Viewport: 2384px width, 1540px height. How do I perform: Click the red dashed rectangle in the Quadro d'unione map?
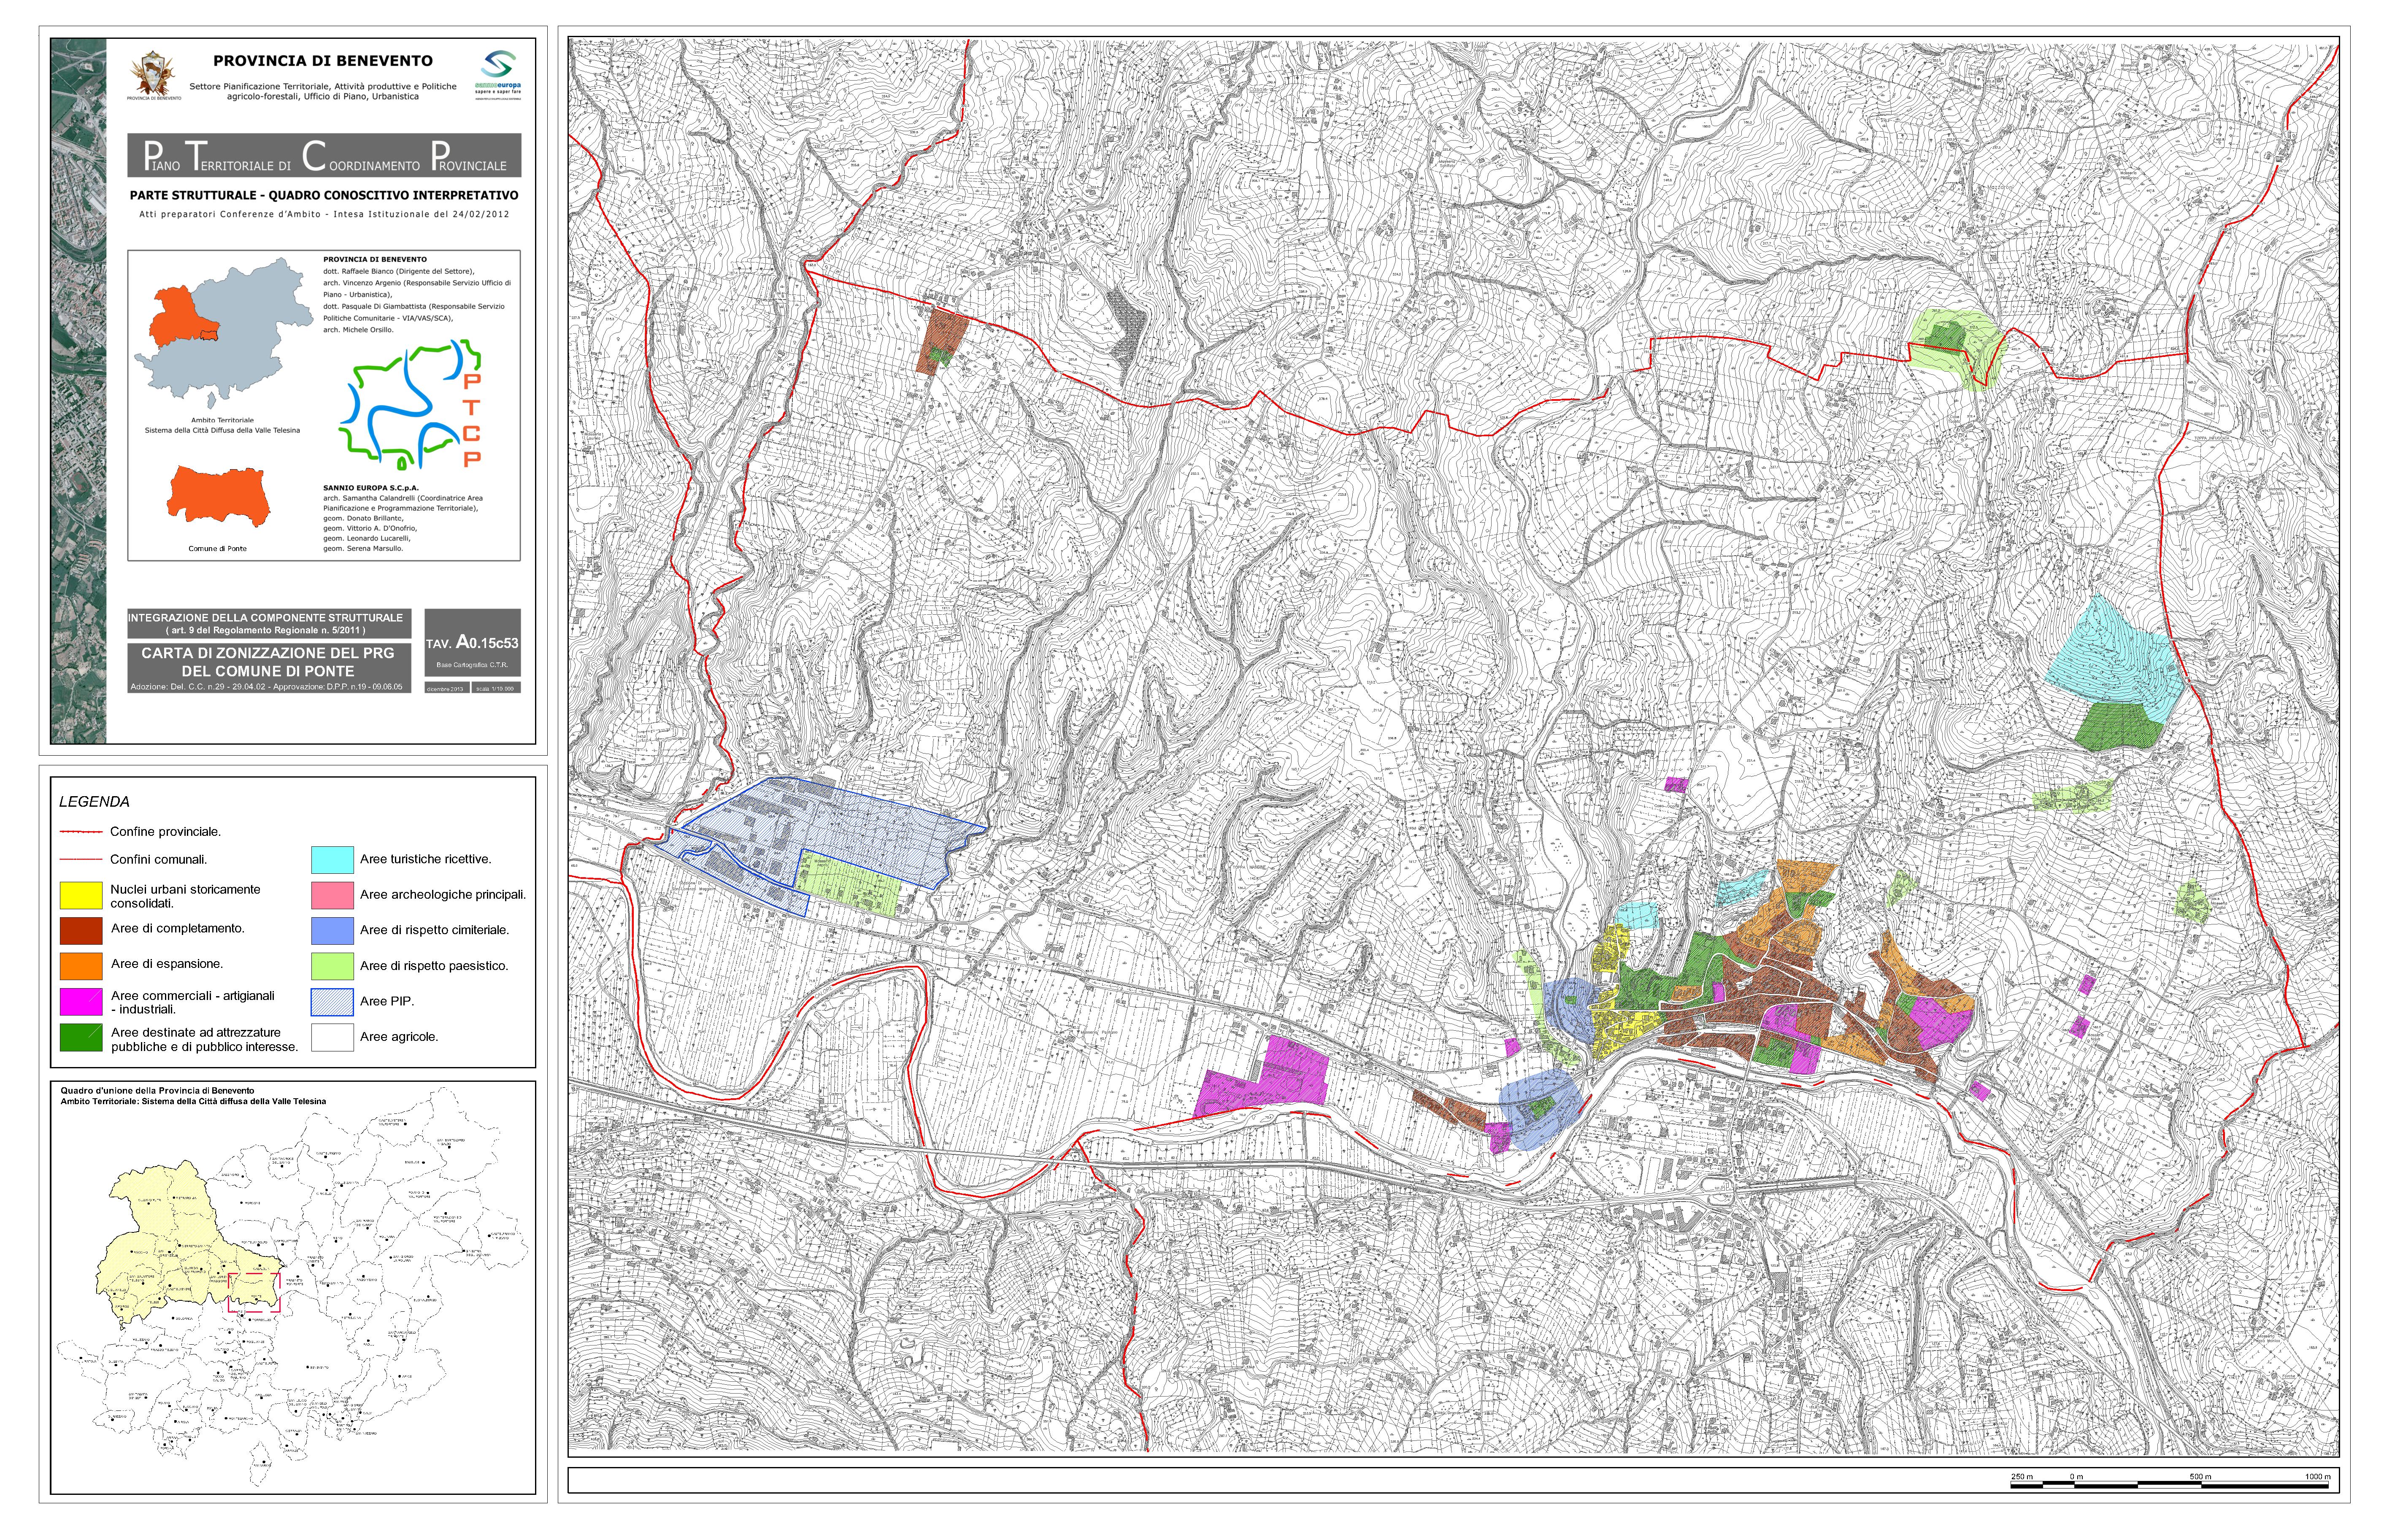pyautogui.click(x=255, y=1292)
